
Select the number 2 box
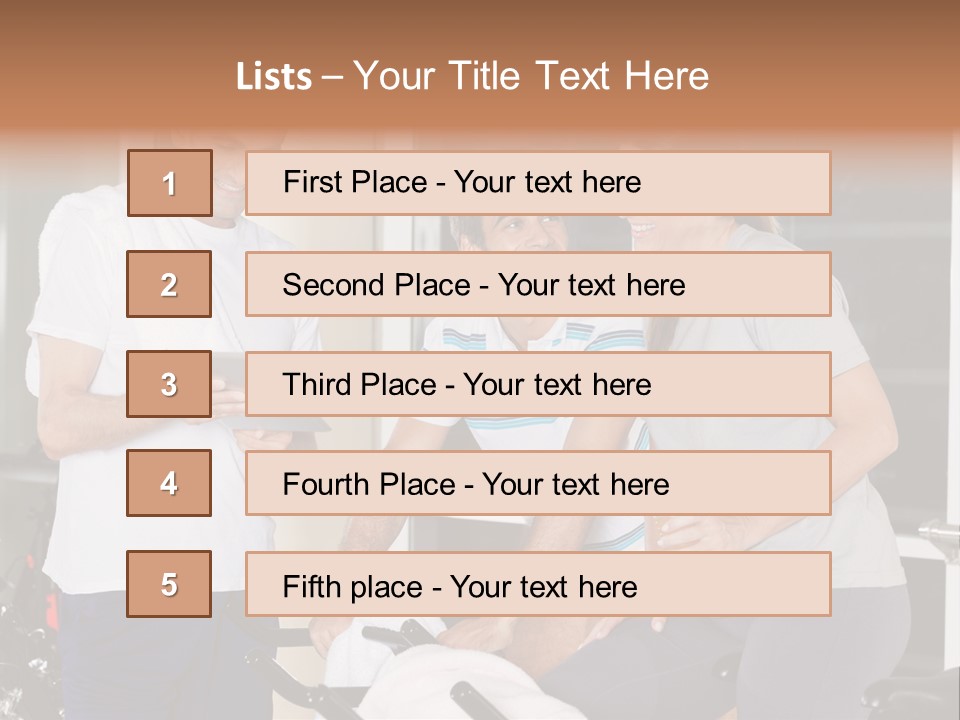pos(169,284)
